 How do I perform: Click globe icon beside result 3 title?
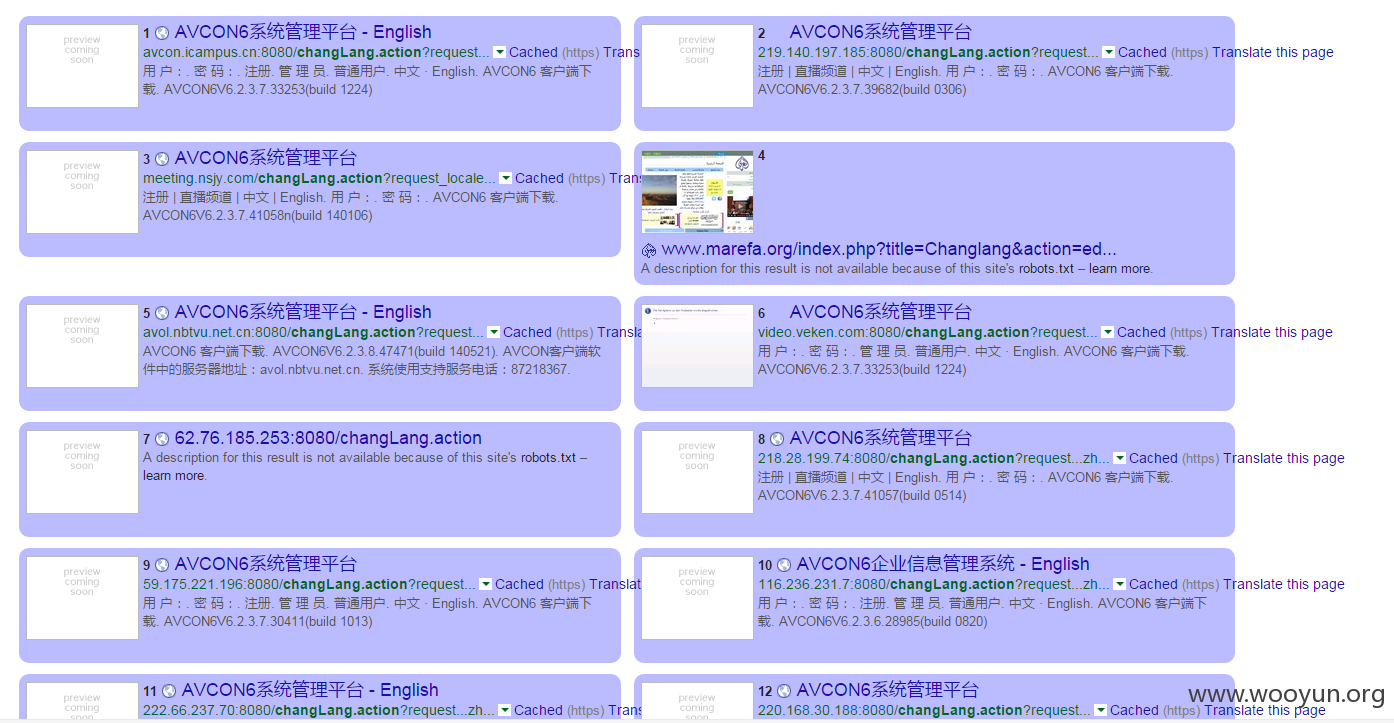(162, 159)
